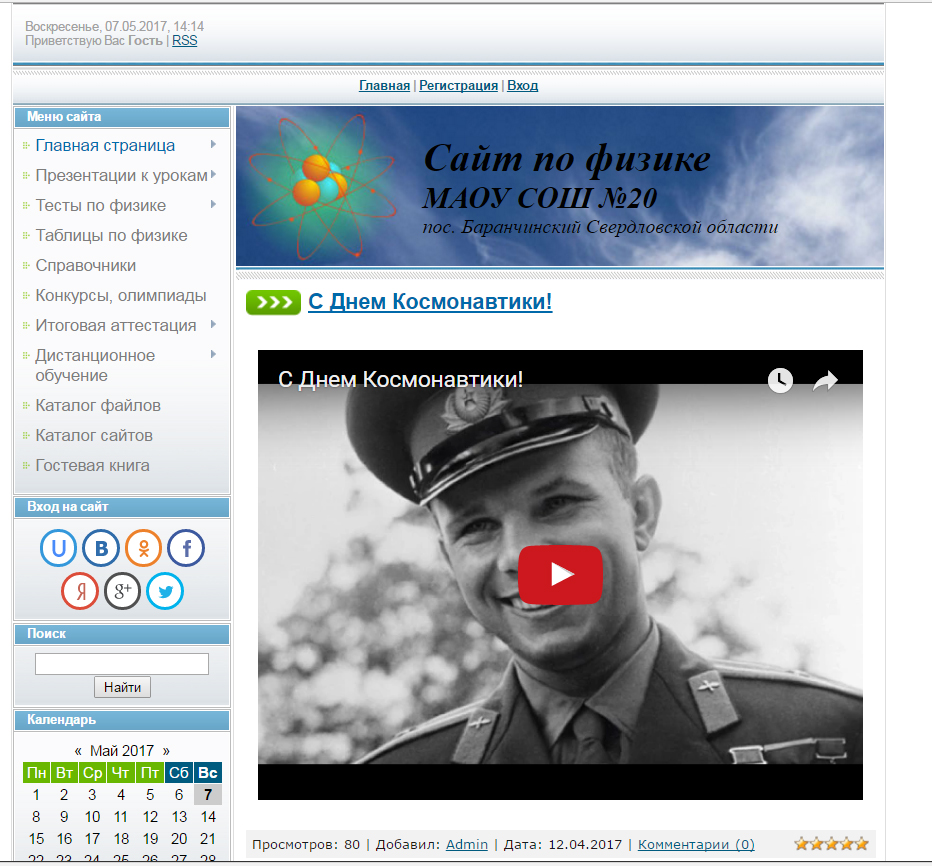Open Таблицы по физике menu item
This screenshot has width=932, height=866.
(111, 235)
